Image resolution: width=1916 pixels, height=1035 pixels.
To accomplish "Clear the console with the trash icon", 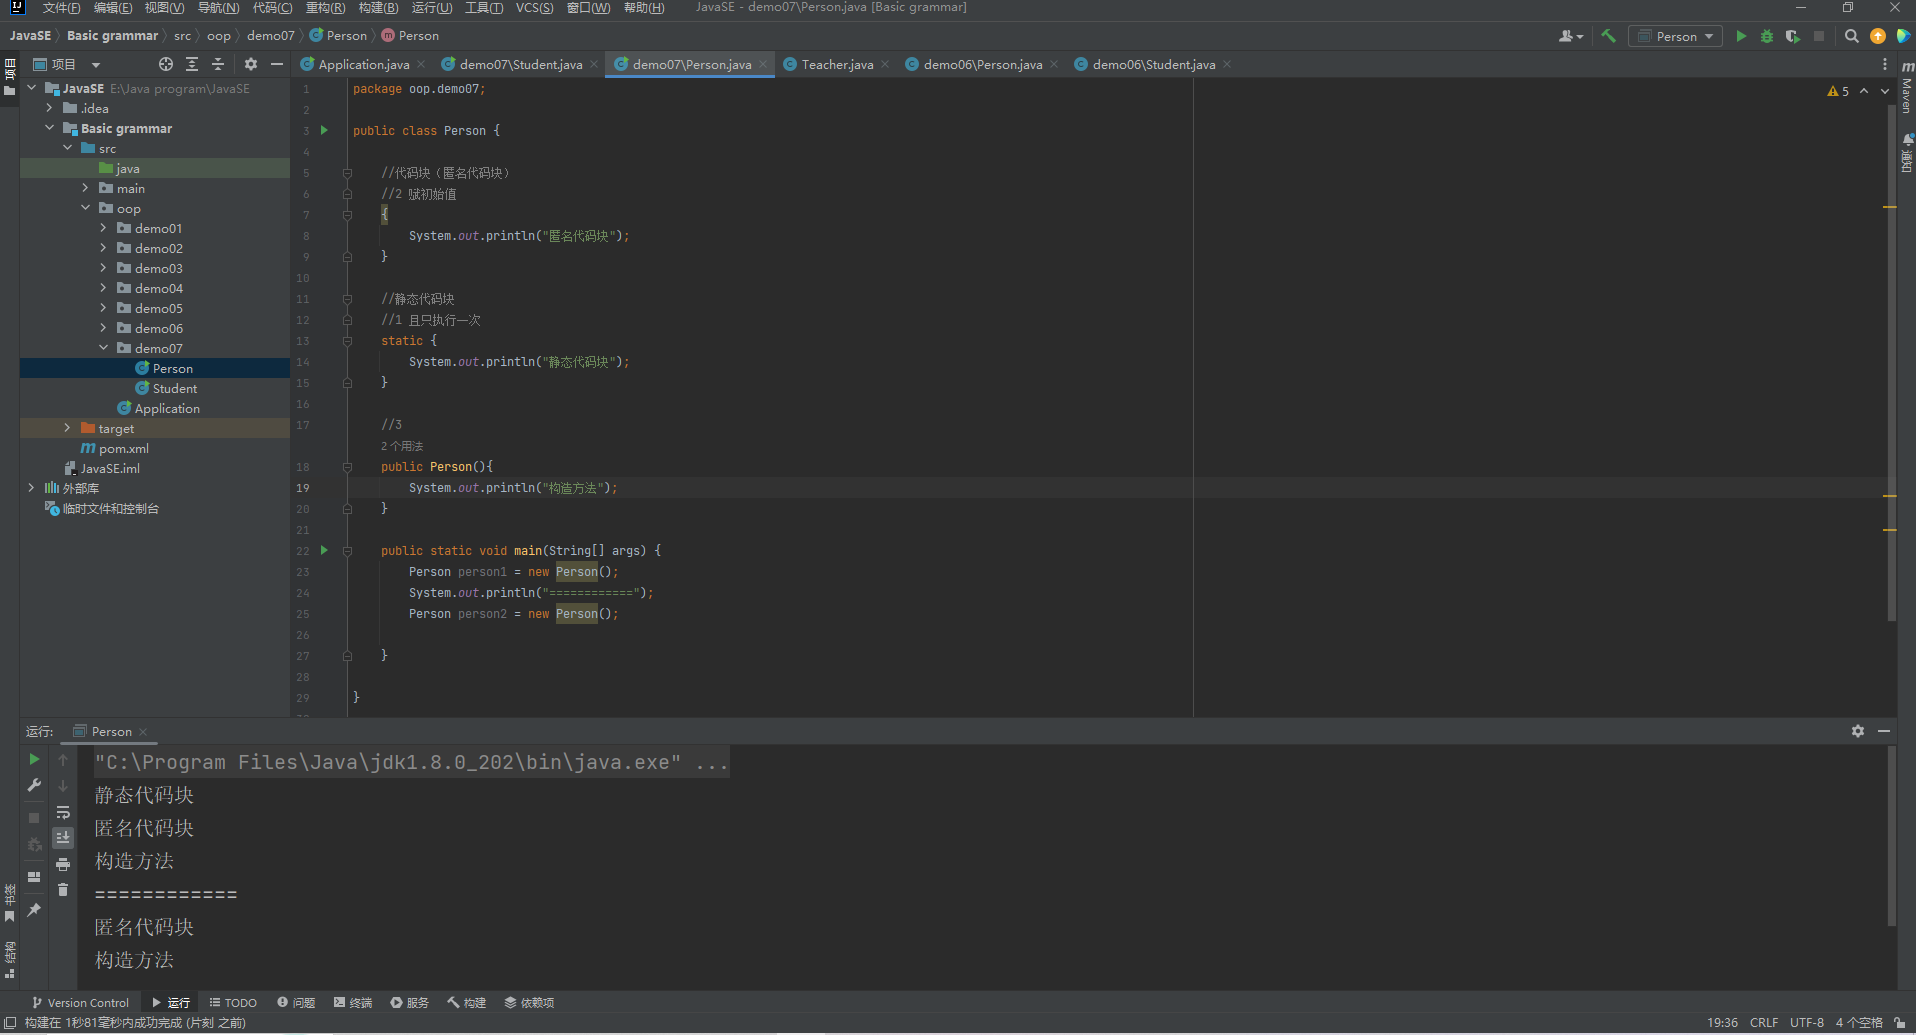I will pyautogui.click(x=63, y=890).
